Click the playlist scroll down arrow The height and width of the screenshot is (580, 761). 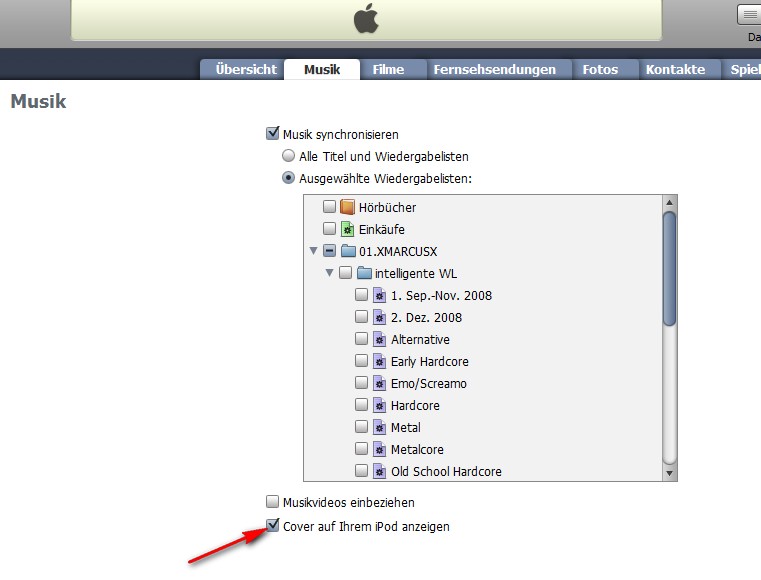point(670,473)
